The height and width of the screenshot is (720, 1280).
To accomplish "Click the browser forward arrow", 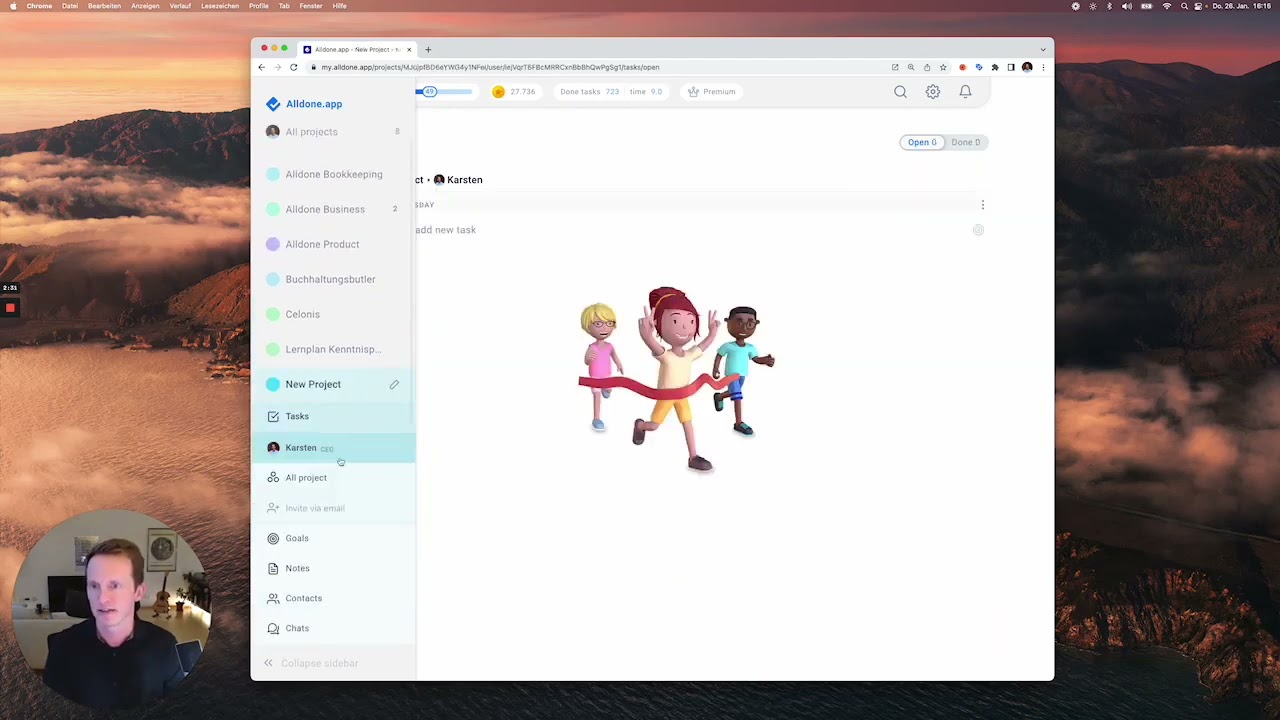I will (277, 67).
